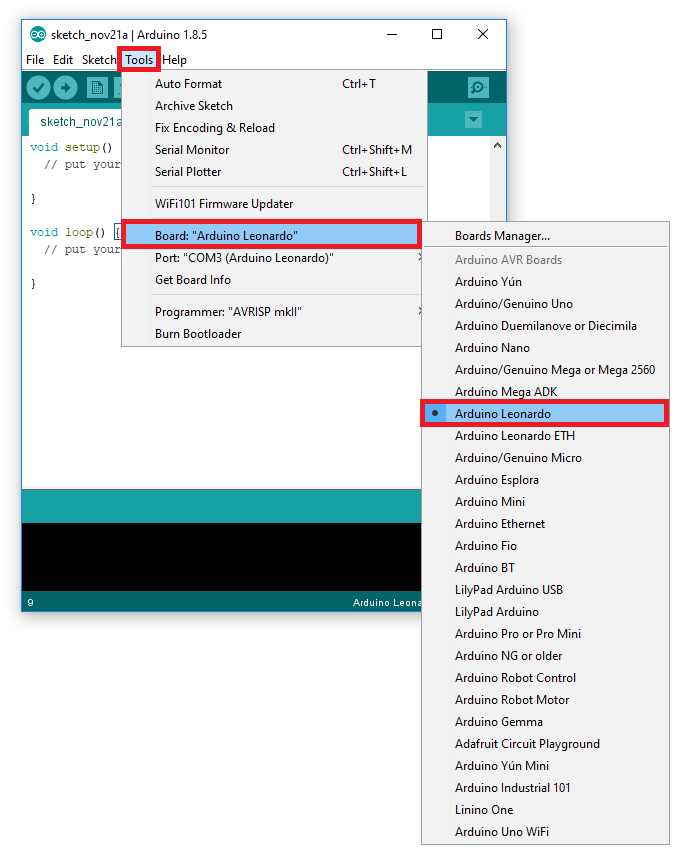
Task: Select Arduino Leonardo ETH board
Action: [x=545, y=436]
